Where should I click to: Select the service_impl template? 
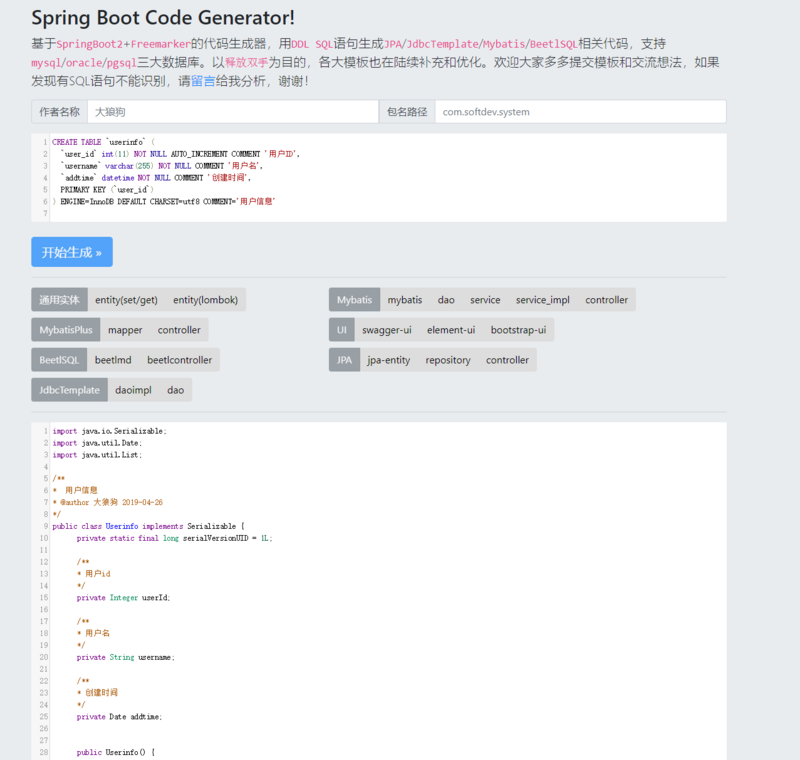pyautogui.click(x=543, y=300)
